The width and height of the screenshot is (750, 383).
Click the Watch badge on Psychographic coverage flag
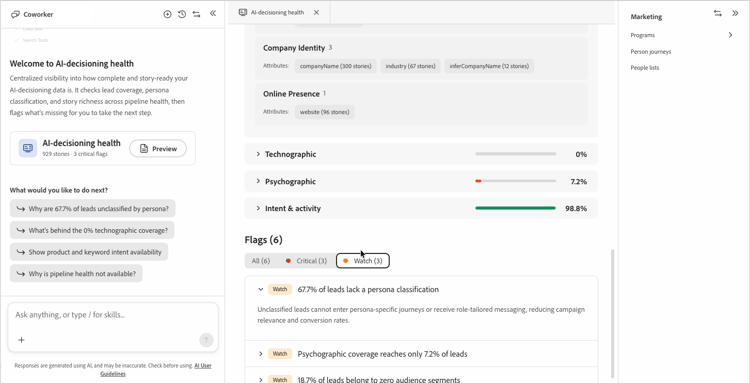[280, 354]
